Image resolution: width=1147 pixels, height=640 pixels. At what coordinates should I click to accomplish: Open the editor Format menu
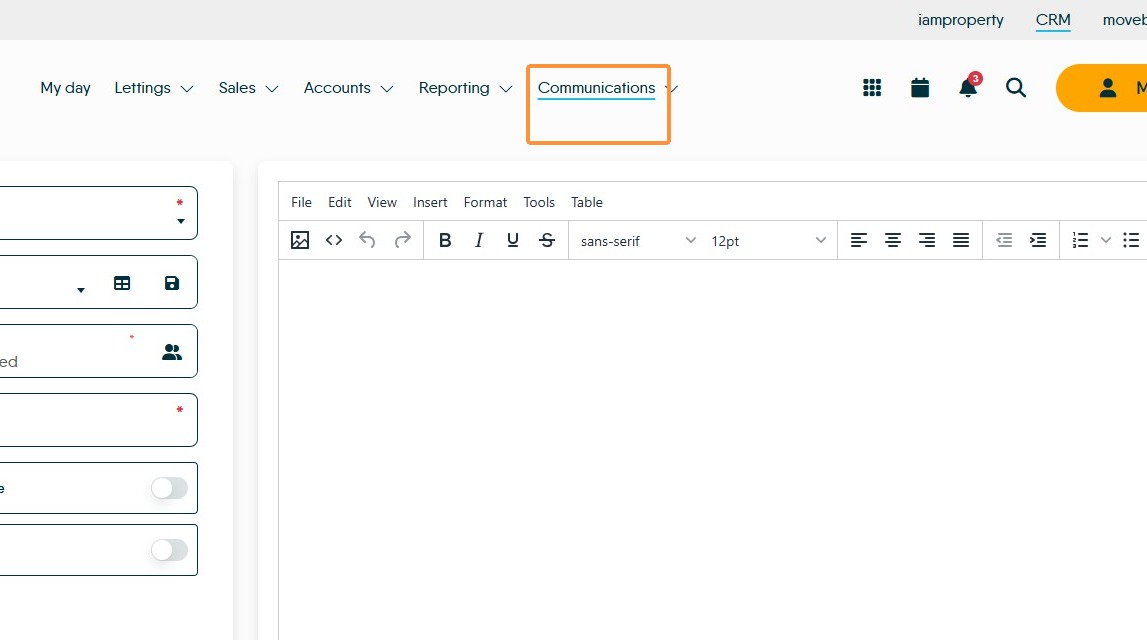[485, 202]
